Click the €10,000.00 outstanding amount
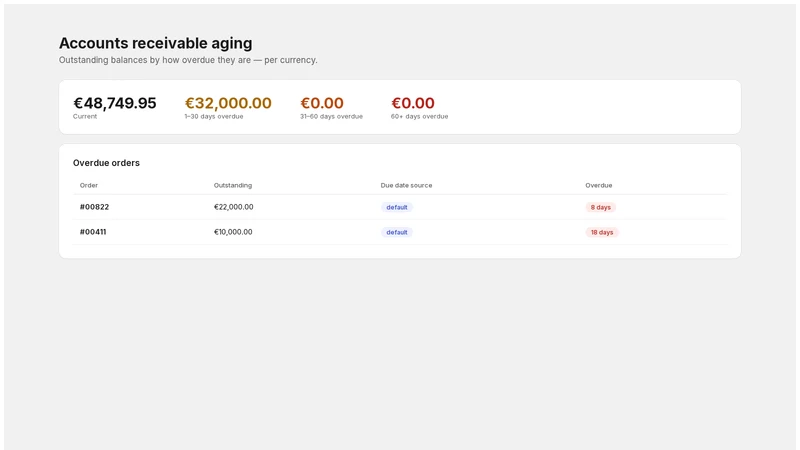 (x=233, y=232)
